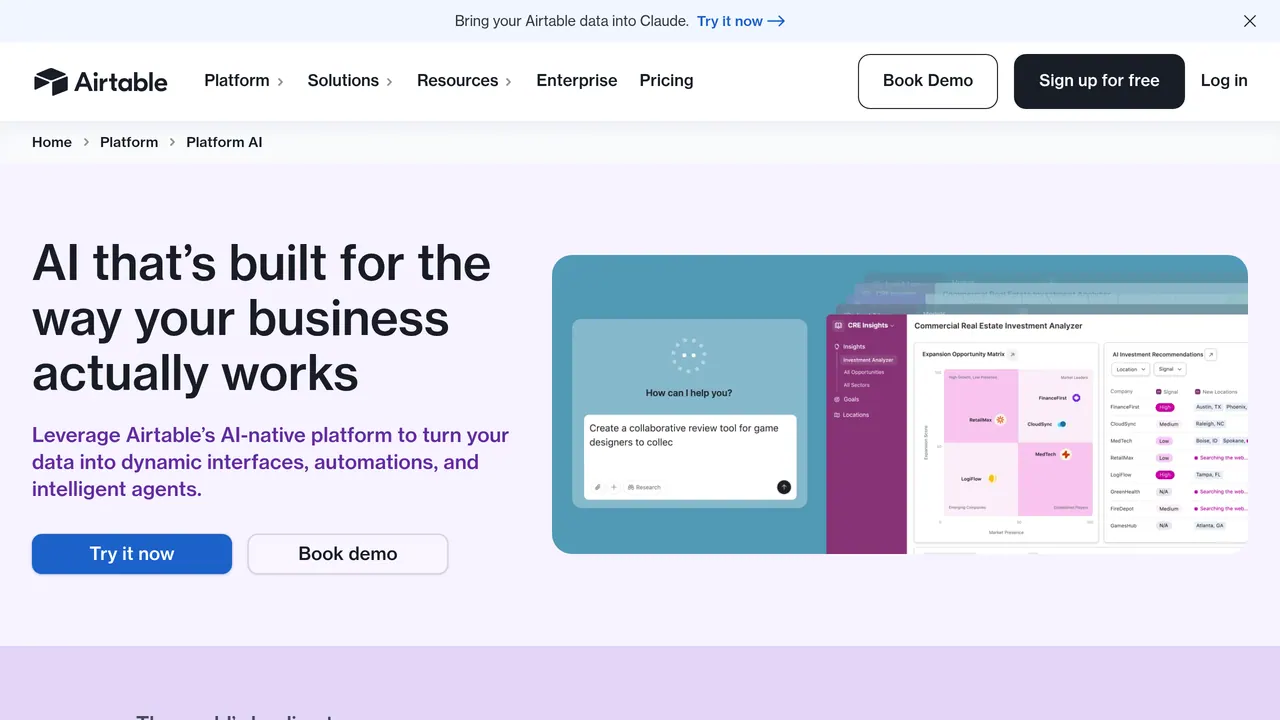Open the Try it now banner link
The image size is (1280, 720).
pyautogui.click(x=740, y=21)
